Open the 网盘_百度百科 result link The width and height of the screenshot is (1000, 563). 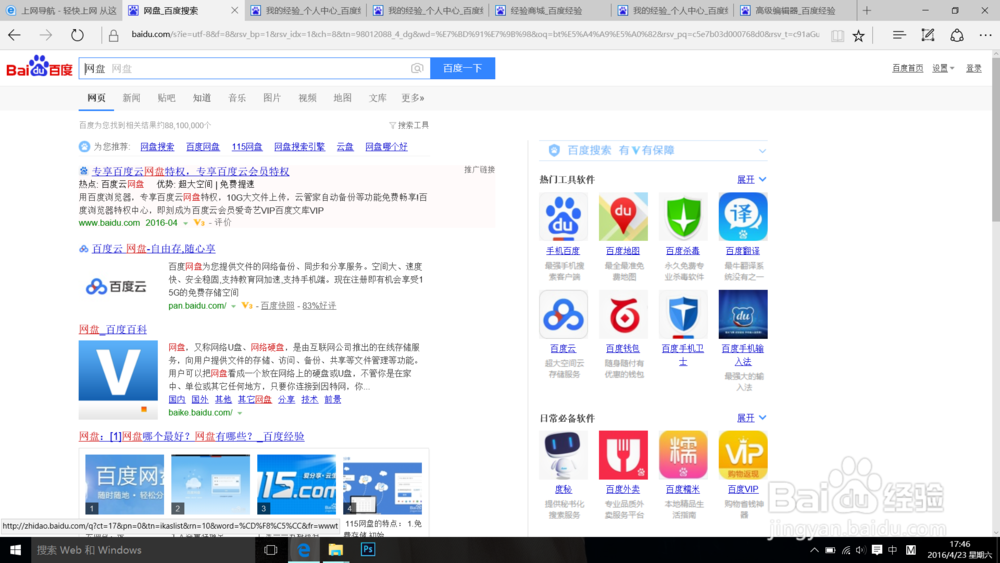(113, 330)
